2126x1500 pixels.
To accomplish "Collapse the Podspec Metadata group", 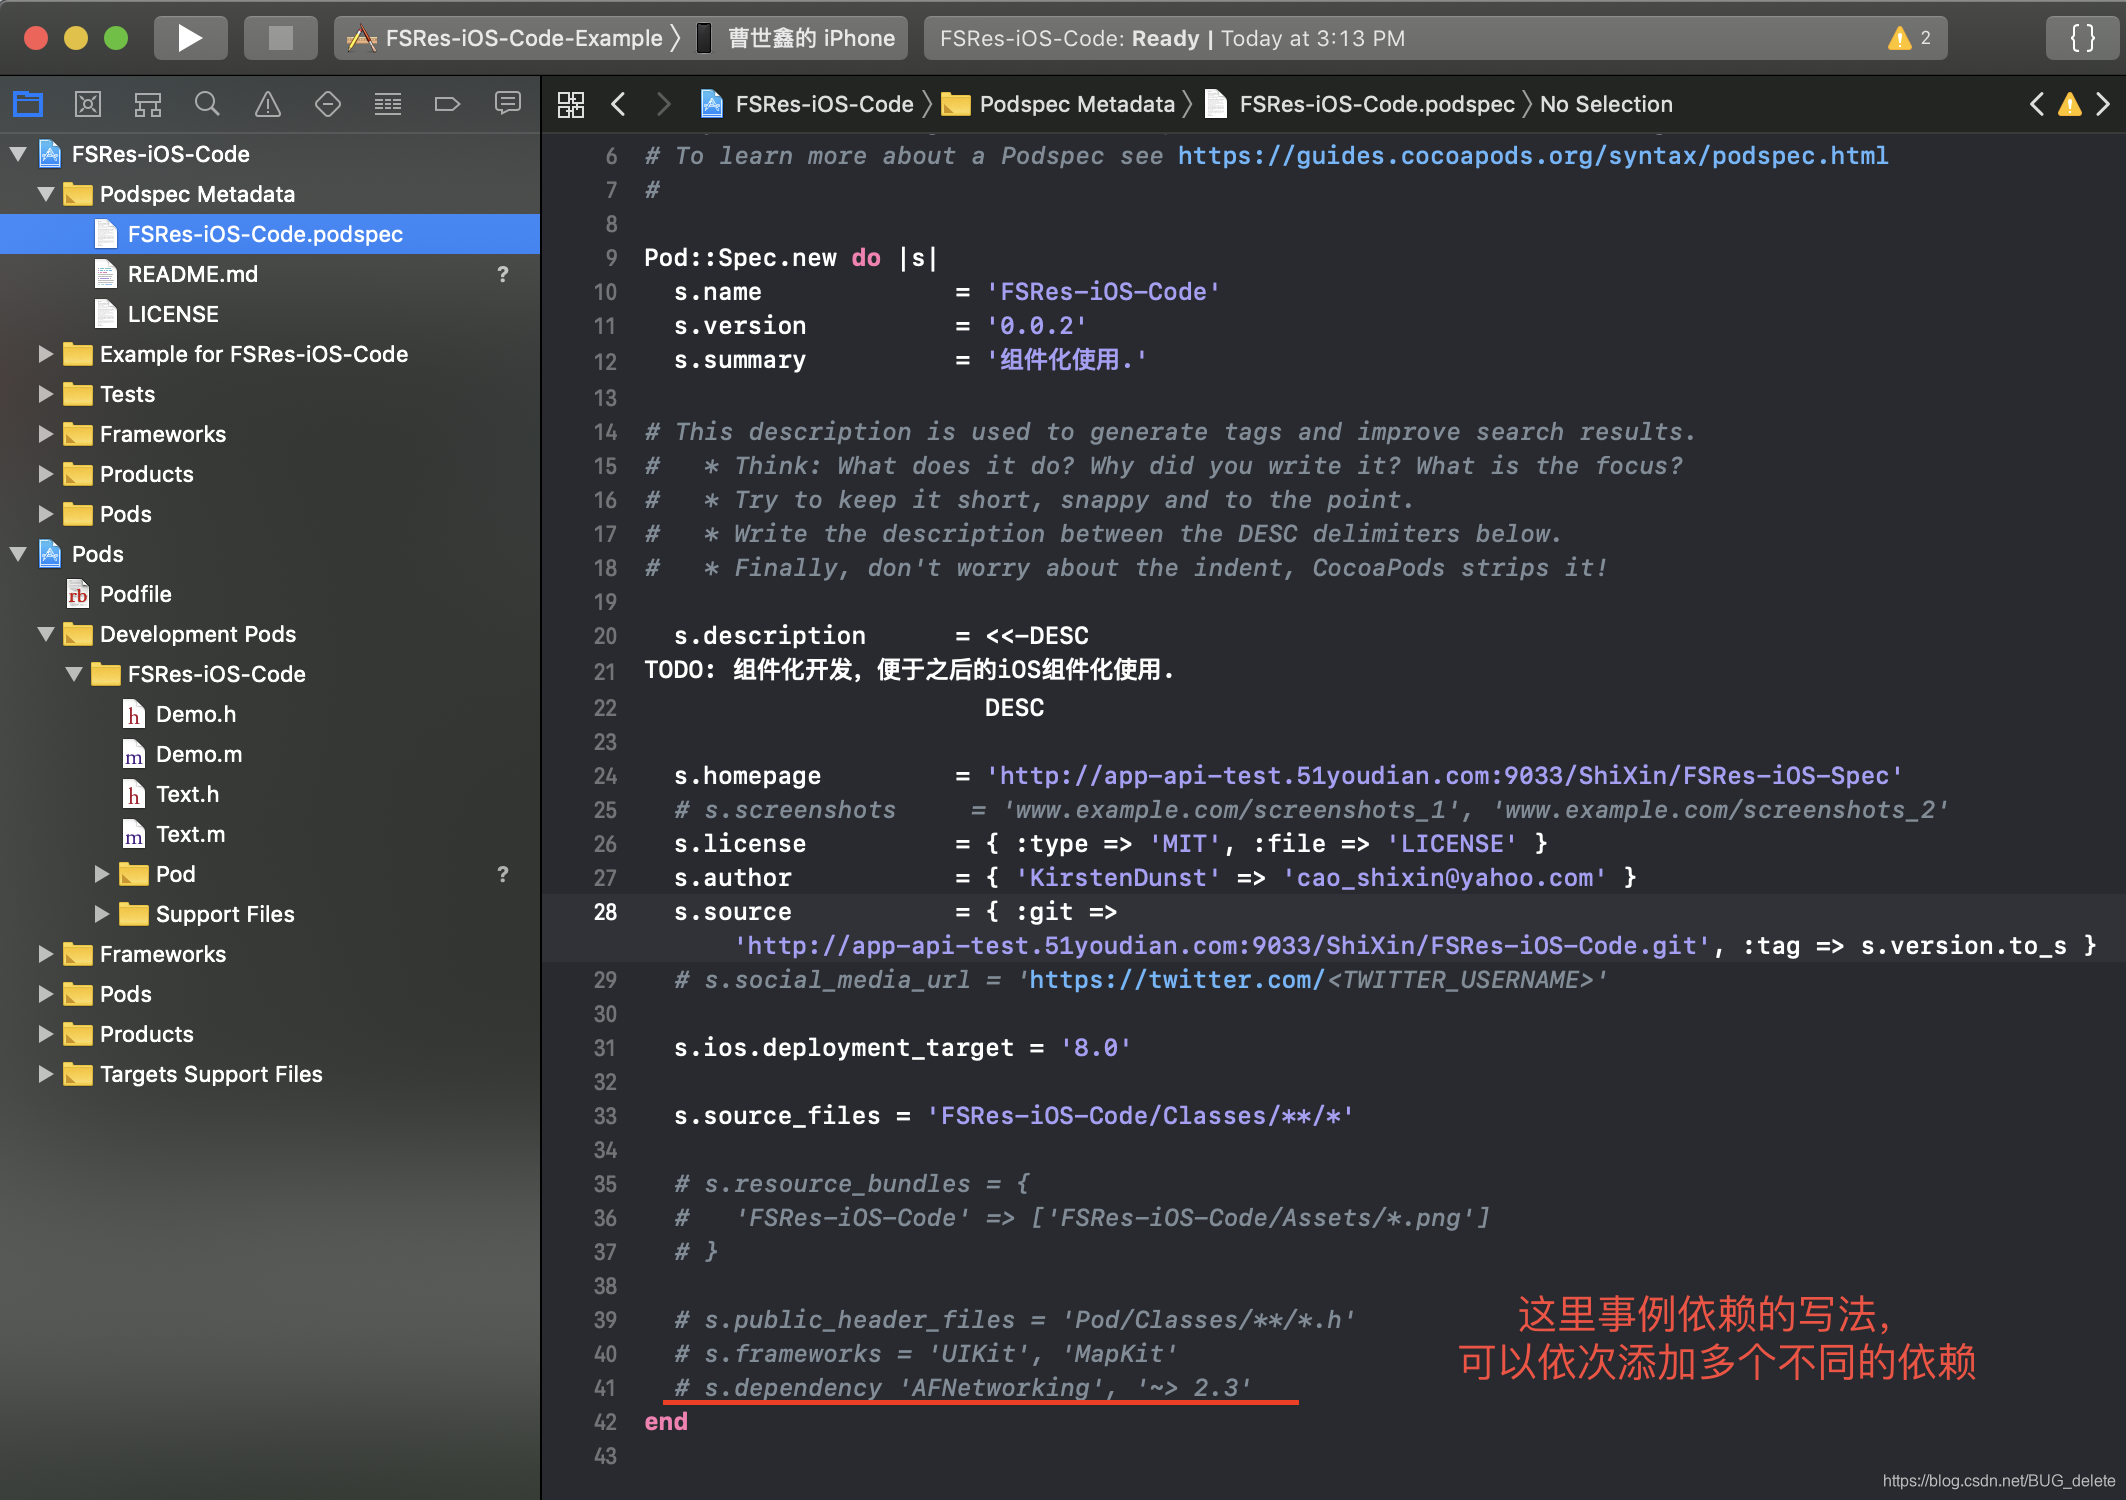I will click(x=46, y=194).
